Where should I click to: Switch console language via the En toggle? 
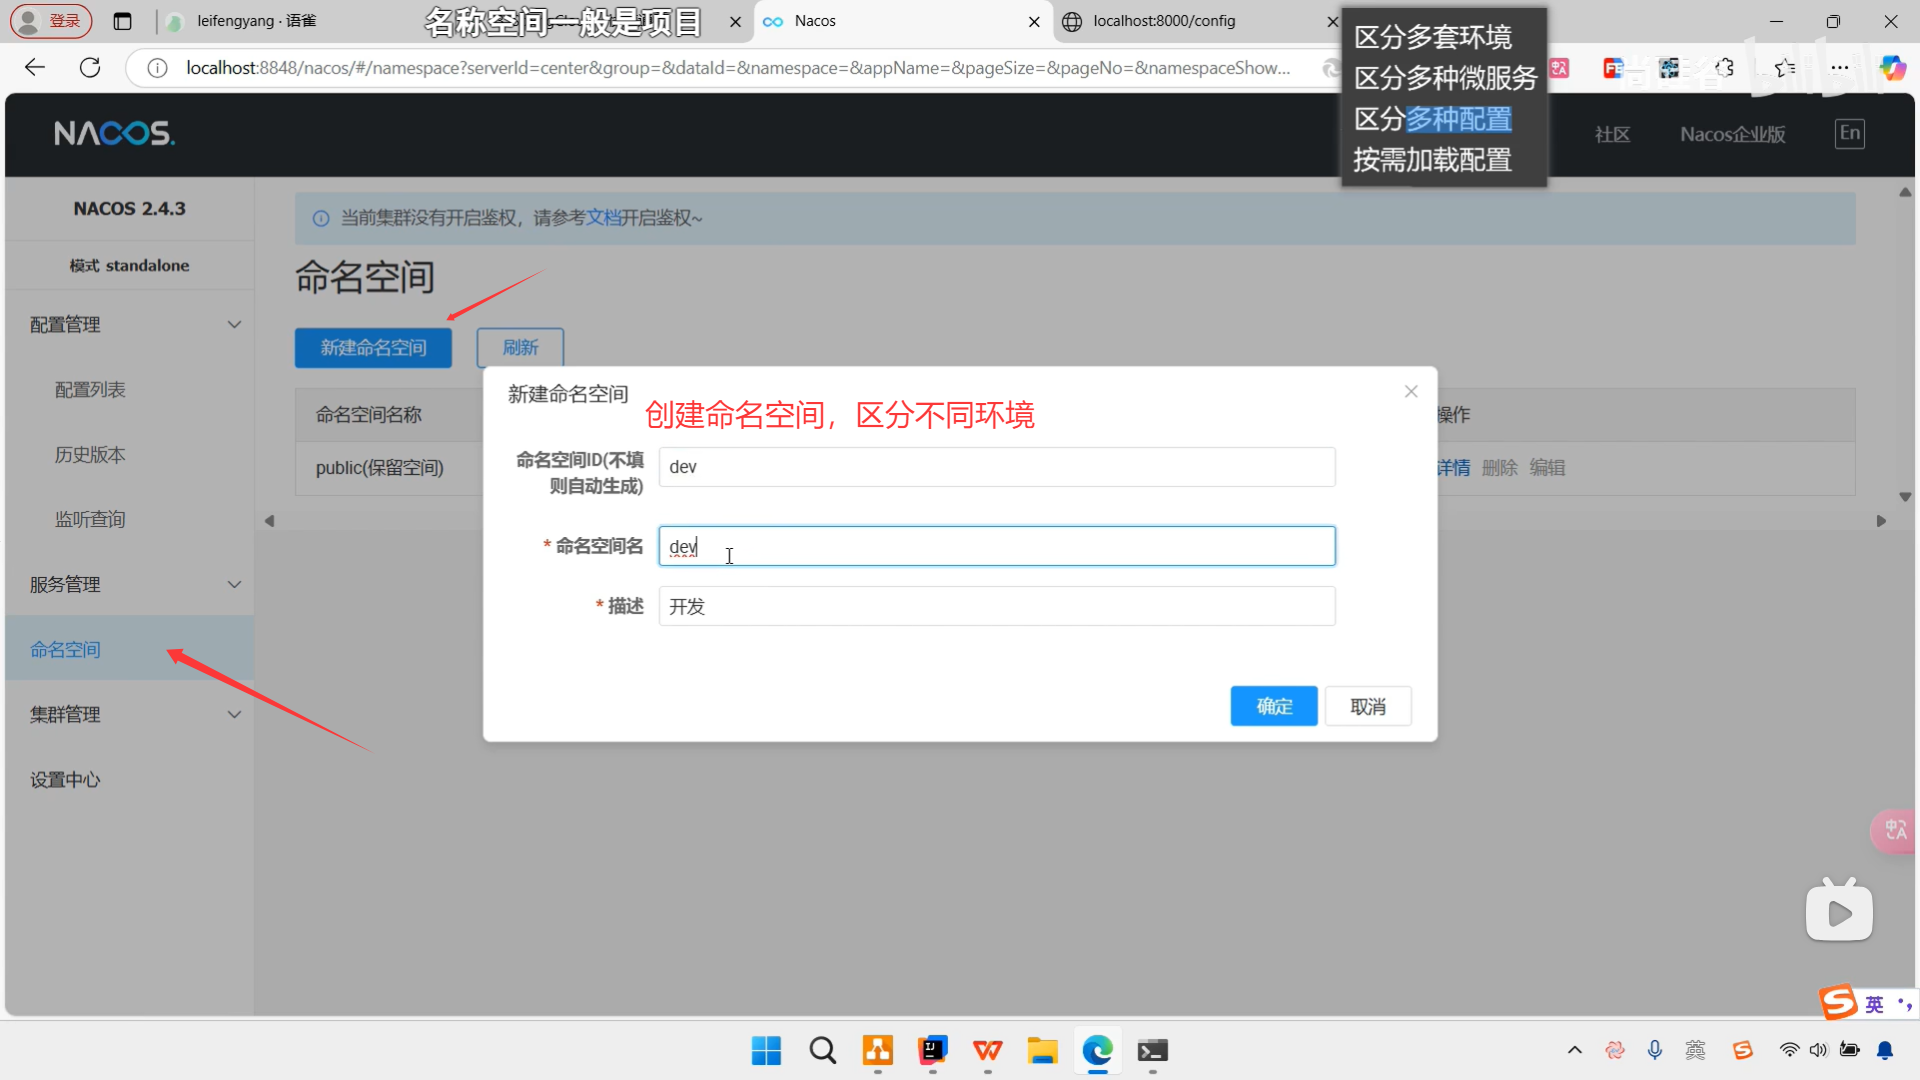(x=1850, y=133)
